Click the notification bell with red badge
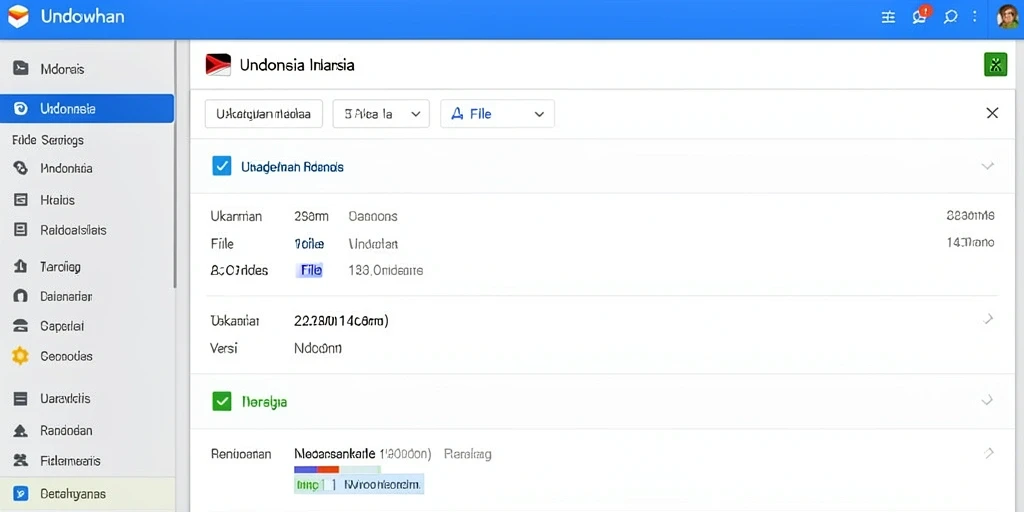Viewport: 1024px width, 512px height. click(x=920, y=16)
